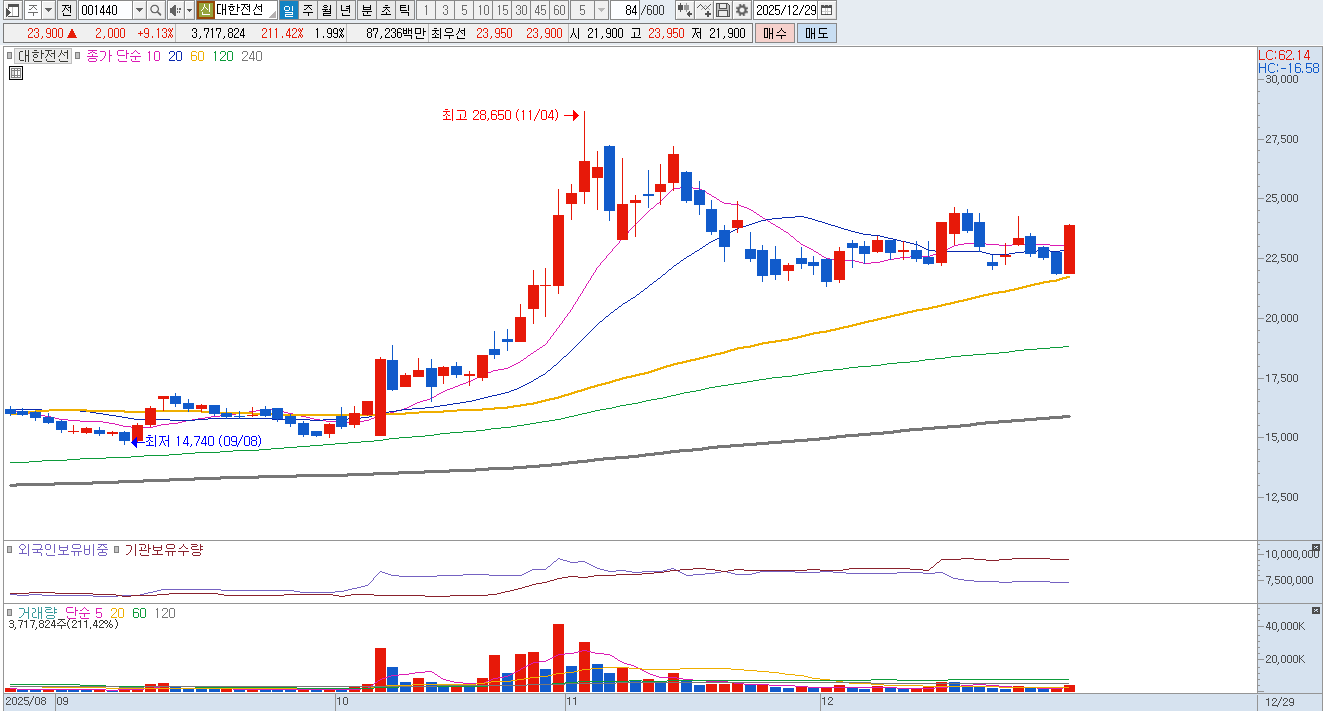
Task: Select the 주 weekly period tab
Action: [307, 10]
